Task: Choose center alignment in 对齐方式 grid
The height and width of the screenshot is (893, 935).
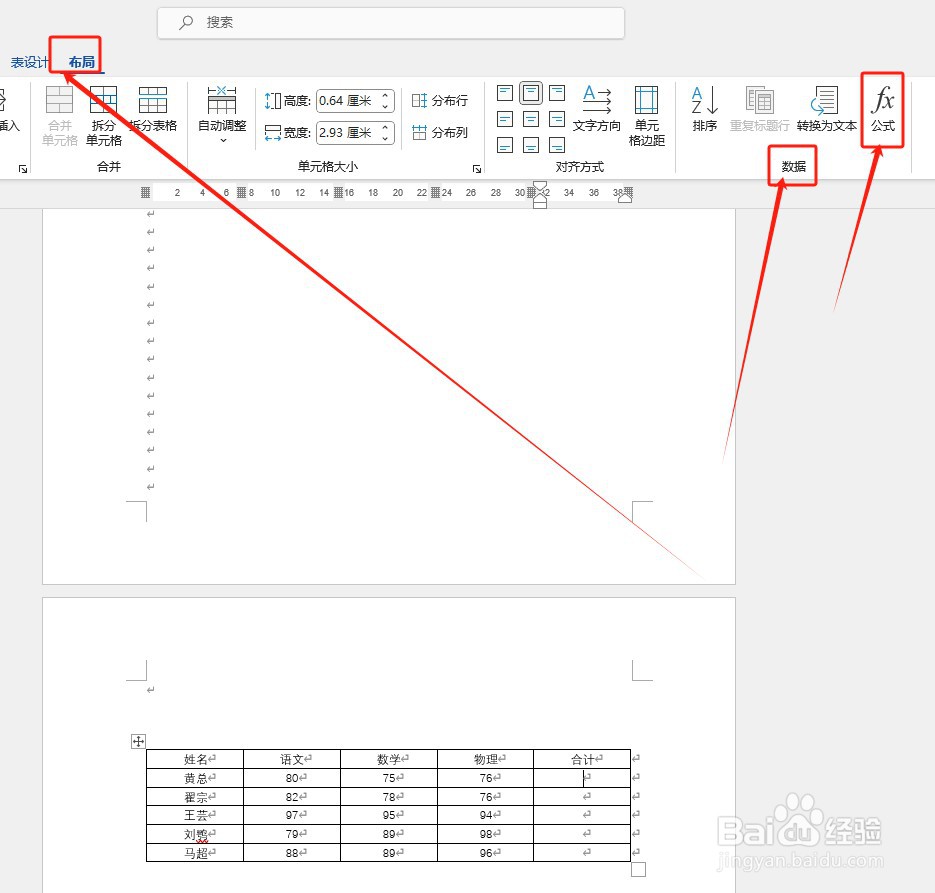Action: [x=530, y=118]
